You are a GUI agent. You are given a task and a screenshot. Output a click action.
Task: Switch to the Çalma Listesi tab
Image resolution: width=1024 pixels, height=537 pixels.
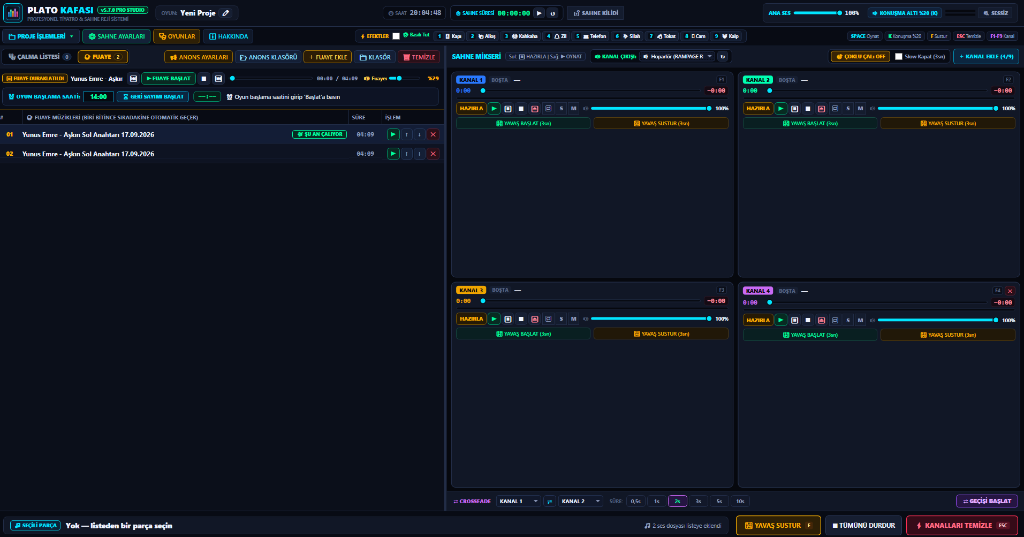tap(39, 57)
